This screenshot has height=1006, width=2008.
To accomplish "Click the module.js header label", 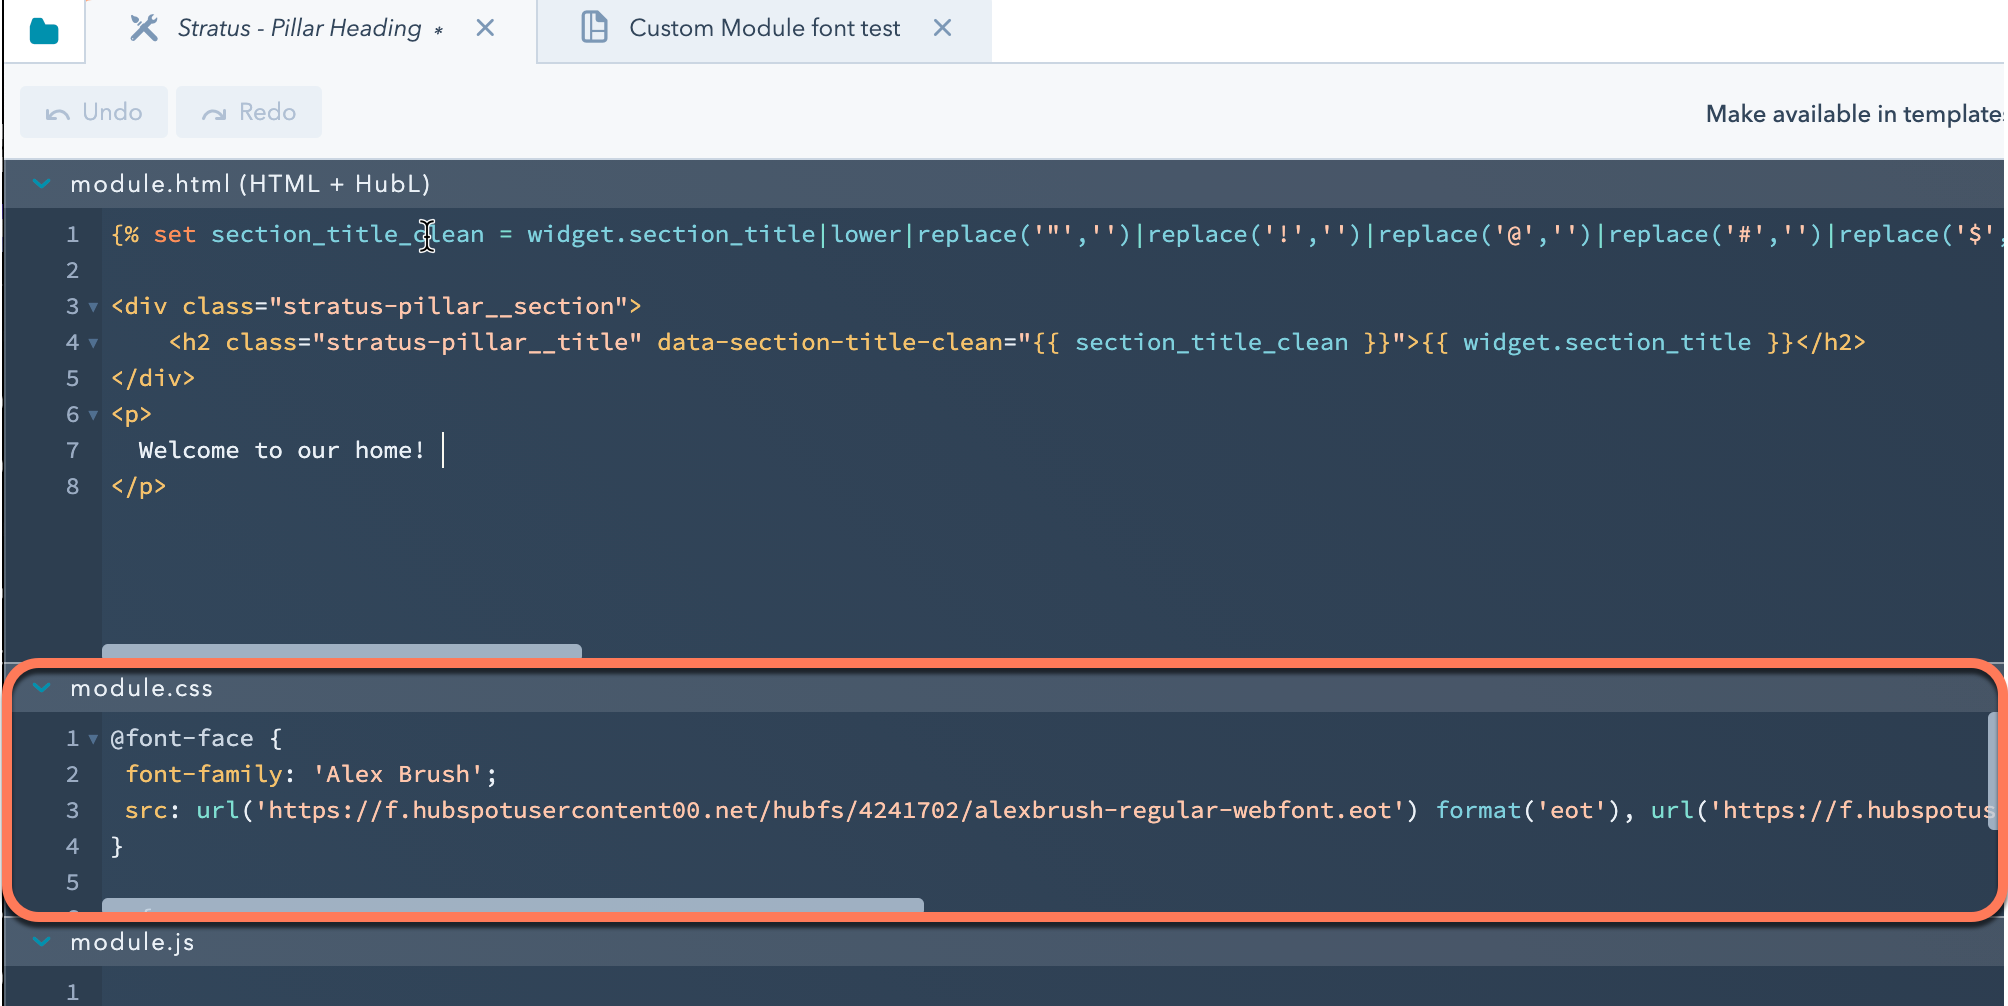I will 132,942.
